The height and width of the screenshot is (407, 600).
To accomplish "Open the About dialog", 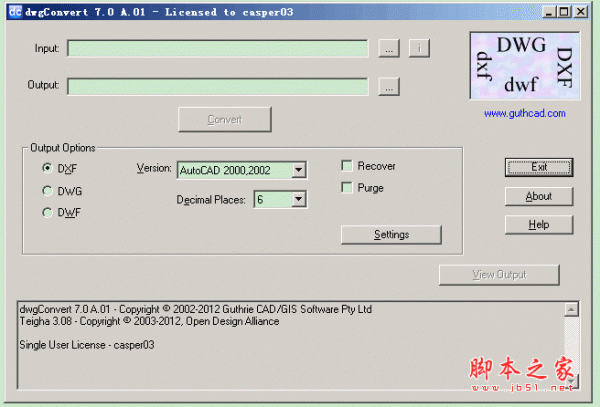I will (539, 196).
